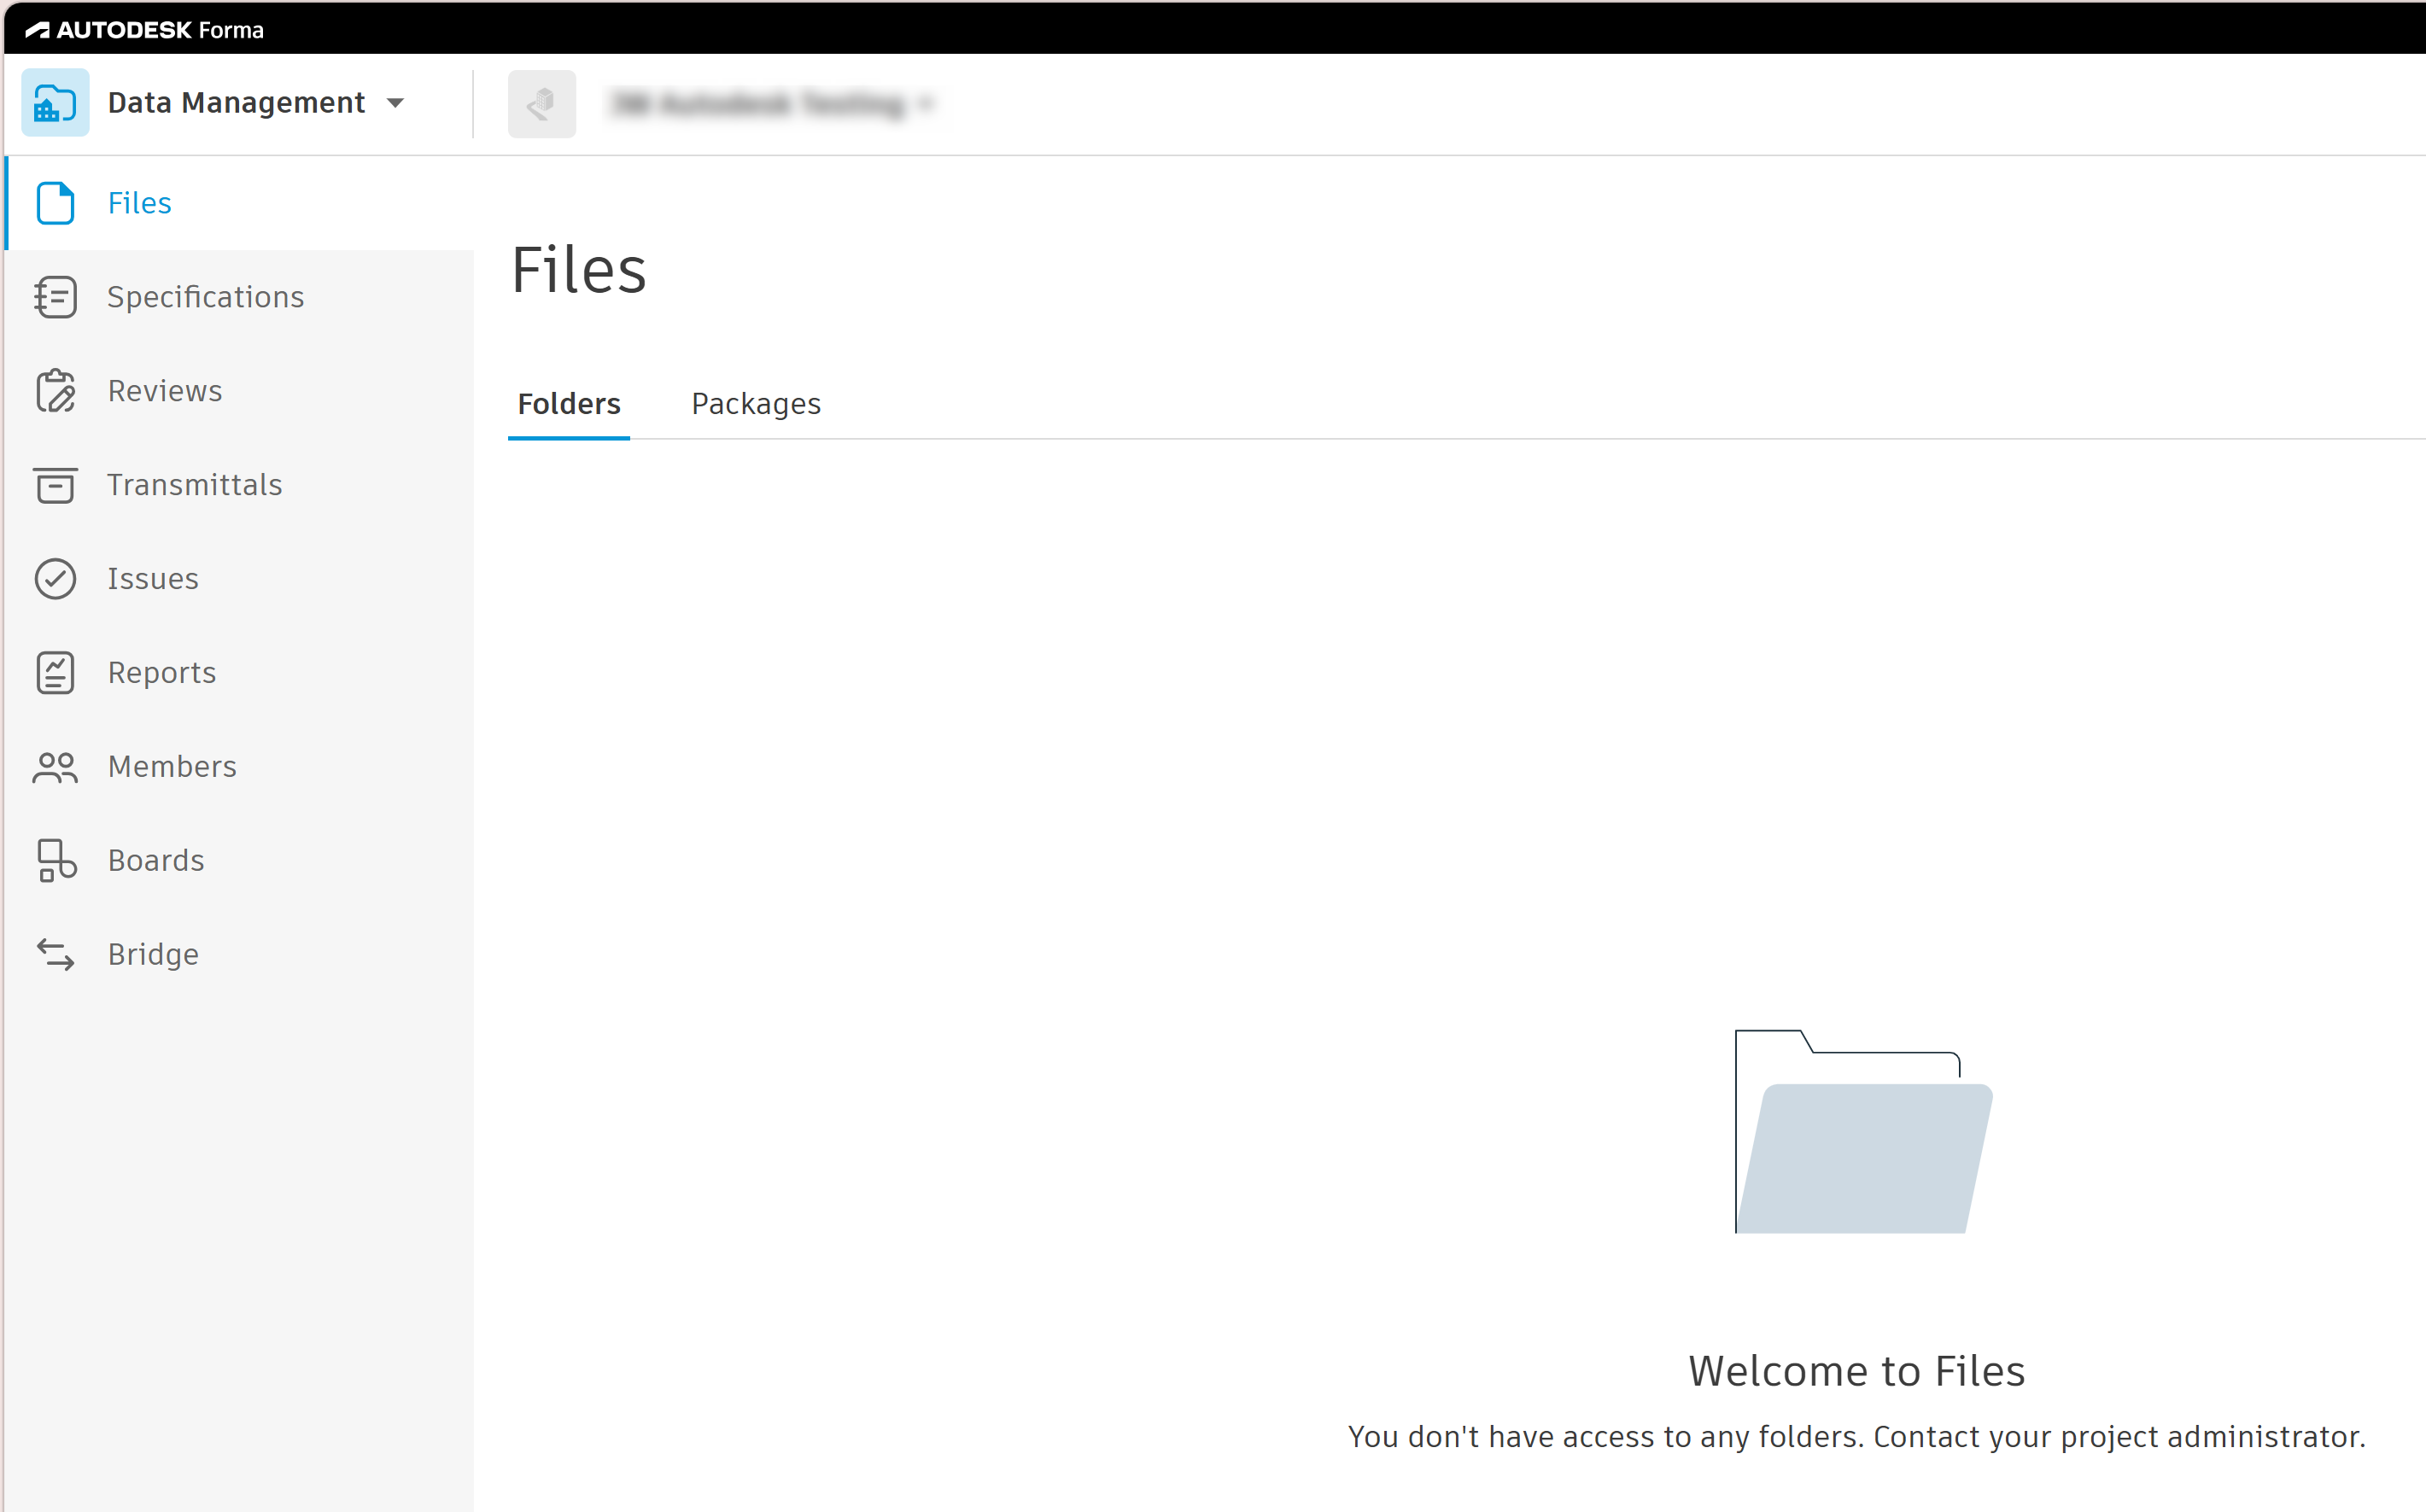This screenshot has width=2426, height=1512.
Task: Go to Members section label
Action: [172, 767]
